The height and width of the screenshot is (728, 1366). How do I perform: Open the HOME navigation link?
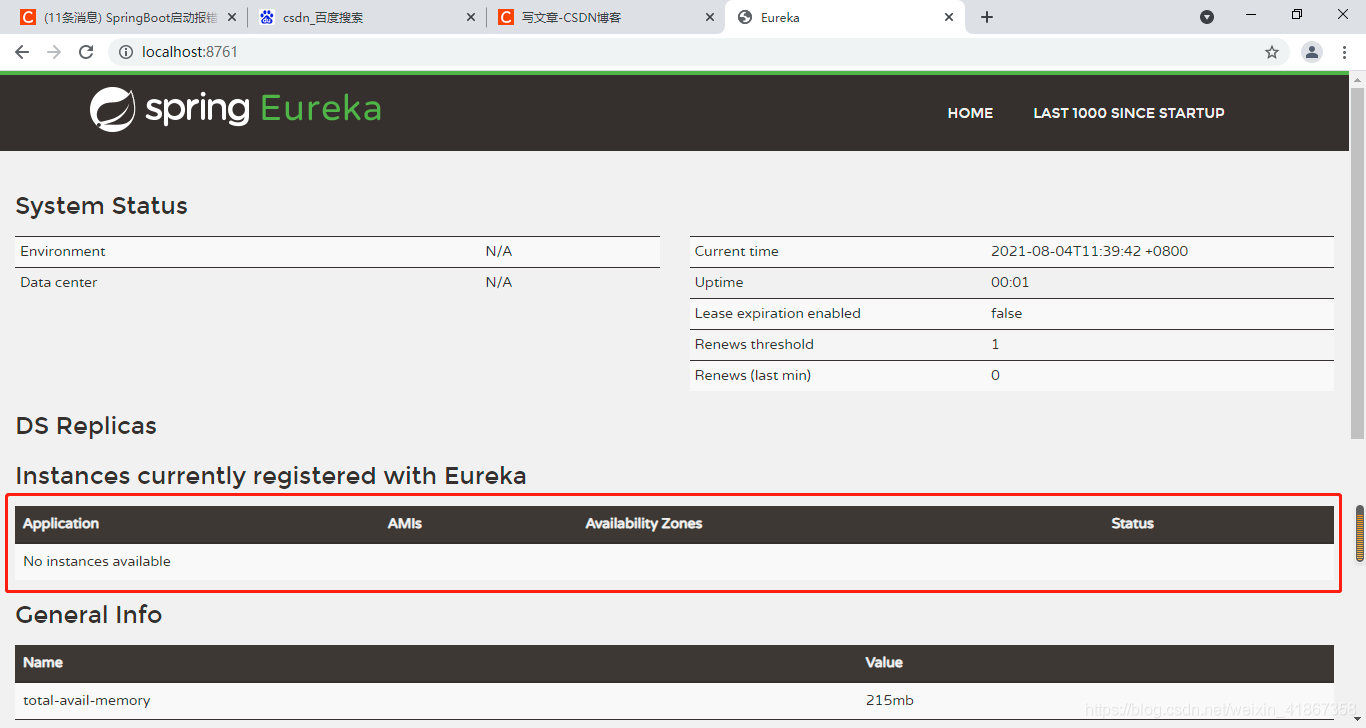click(970, 113)
